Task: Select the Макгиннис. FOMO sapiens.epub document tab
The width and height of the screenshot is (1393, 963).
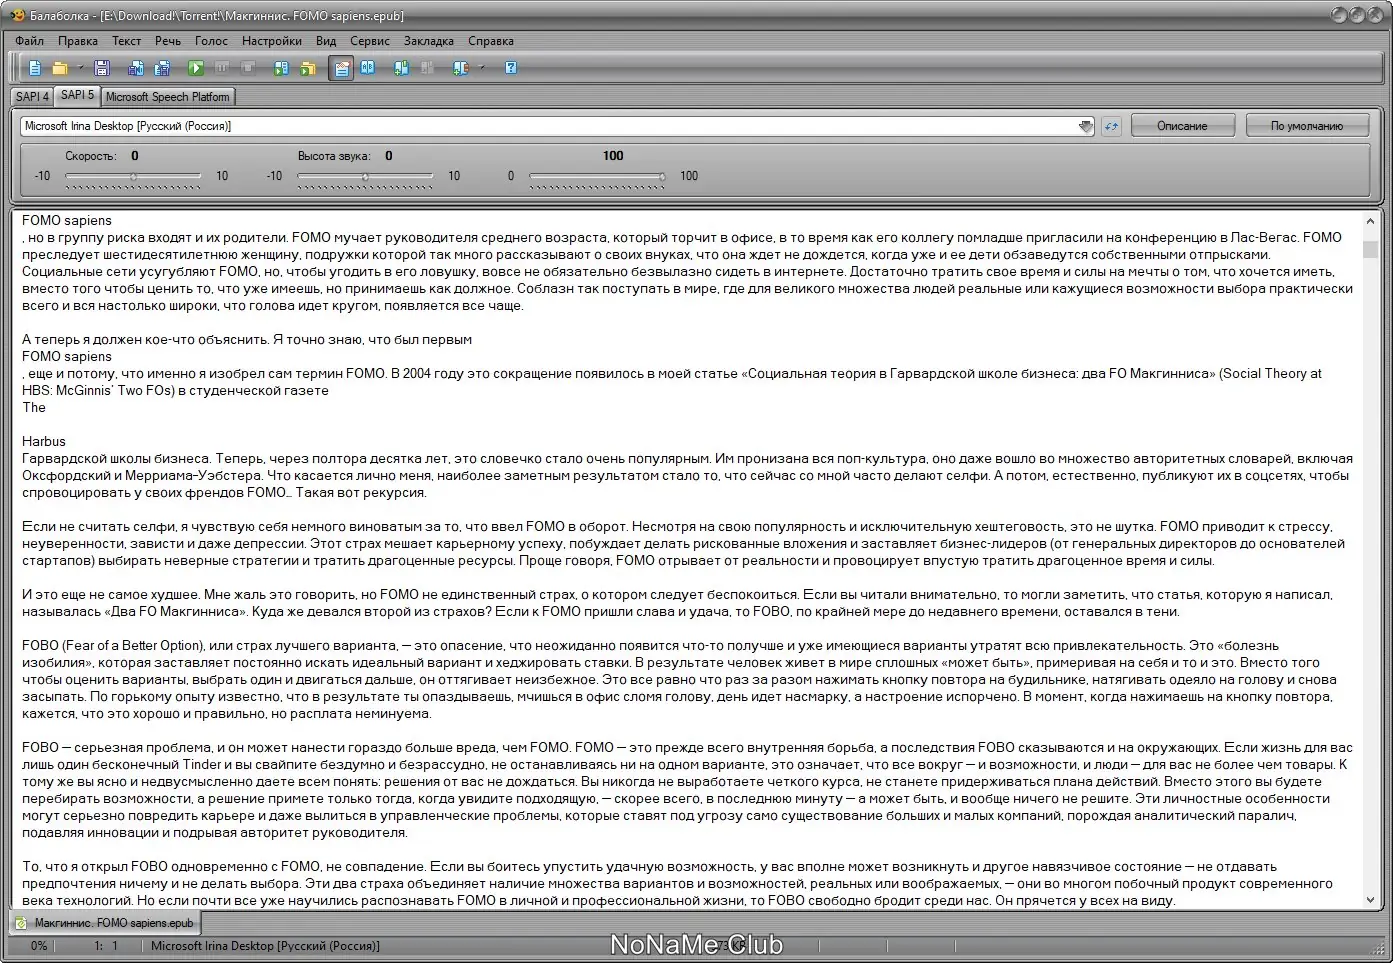Action: (x=105, y=923)
